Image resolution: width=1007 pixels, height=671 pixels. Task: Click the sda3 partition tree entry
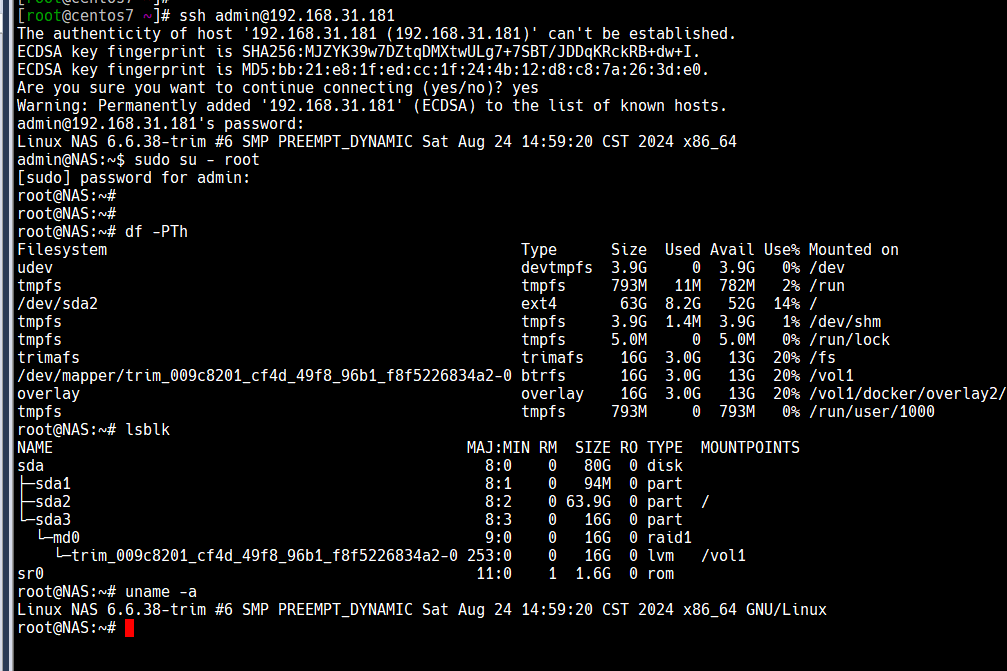53,519
